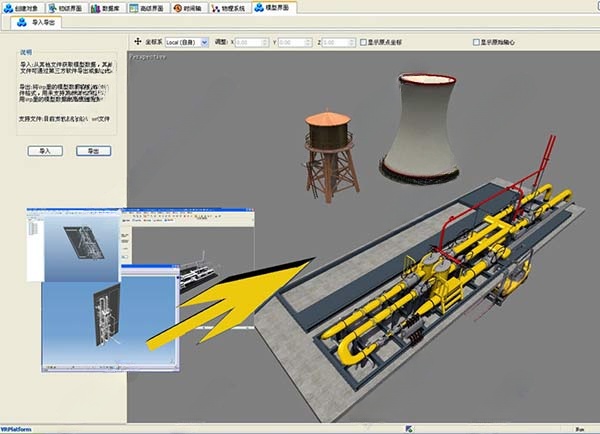Enable 显示原点坐标 checkbox
This screenshot has width=600, height=434.
point(361,43)
